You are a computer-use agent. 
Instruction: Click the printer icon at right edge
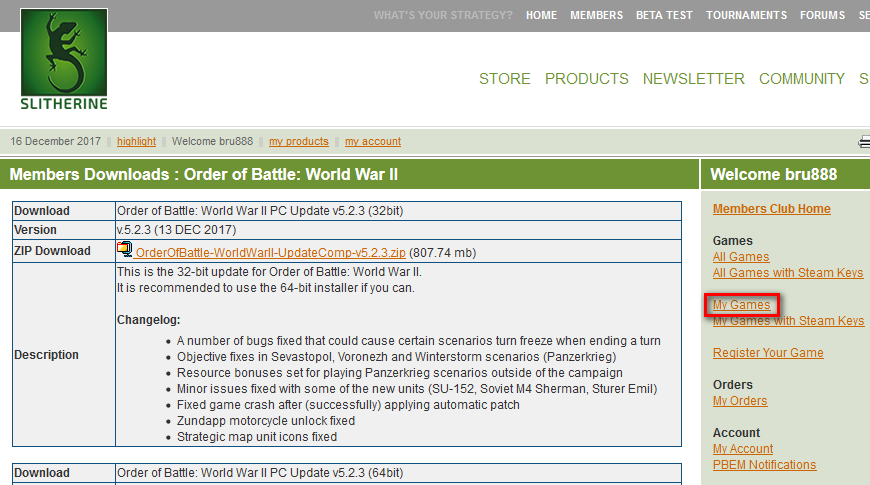coord(864,142)
